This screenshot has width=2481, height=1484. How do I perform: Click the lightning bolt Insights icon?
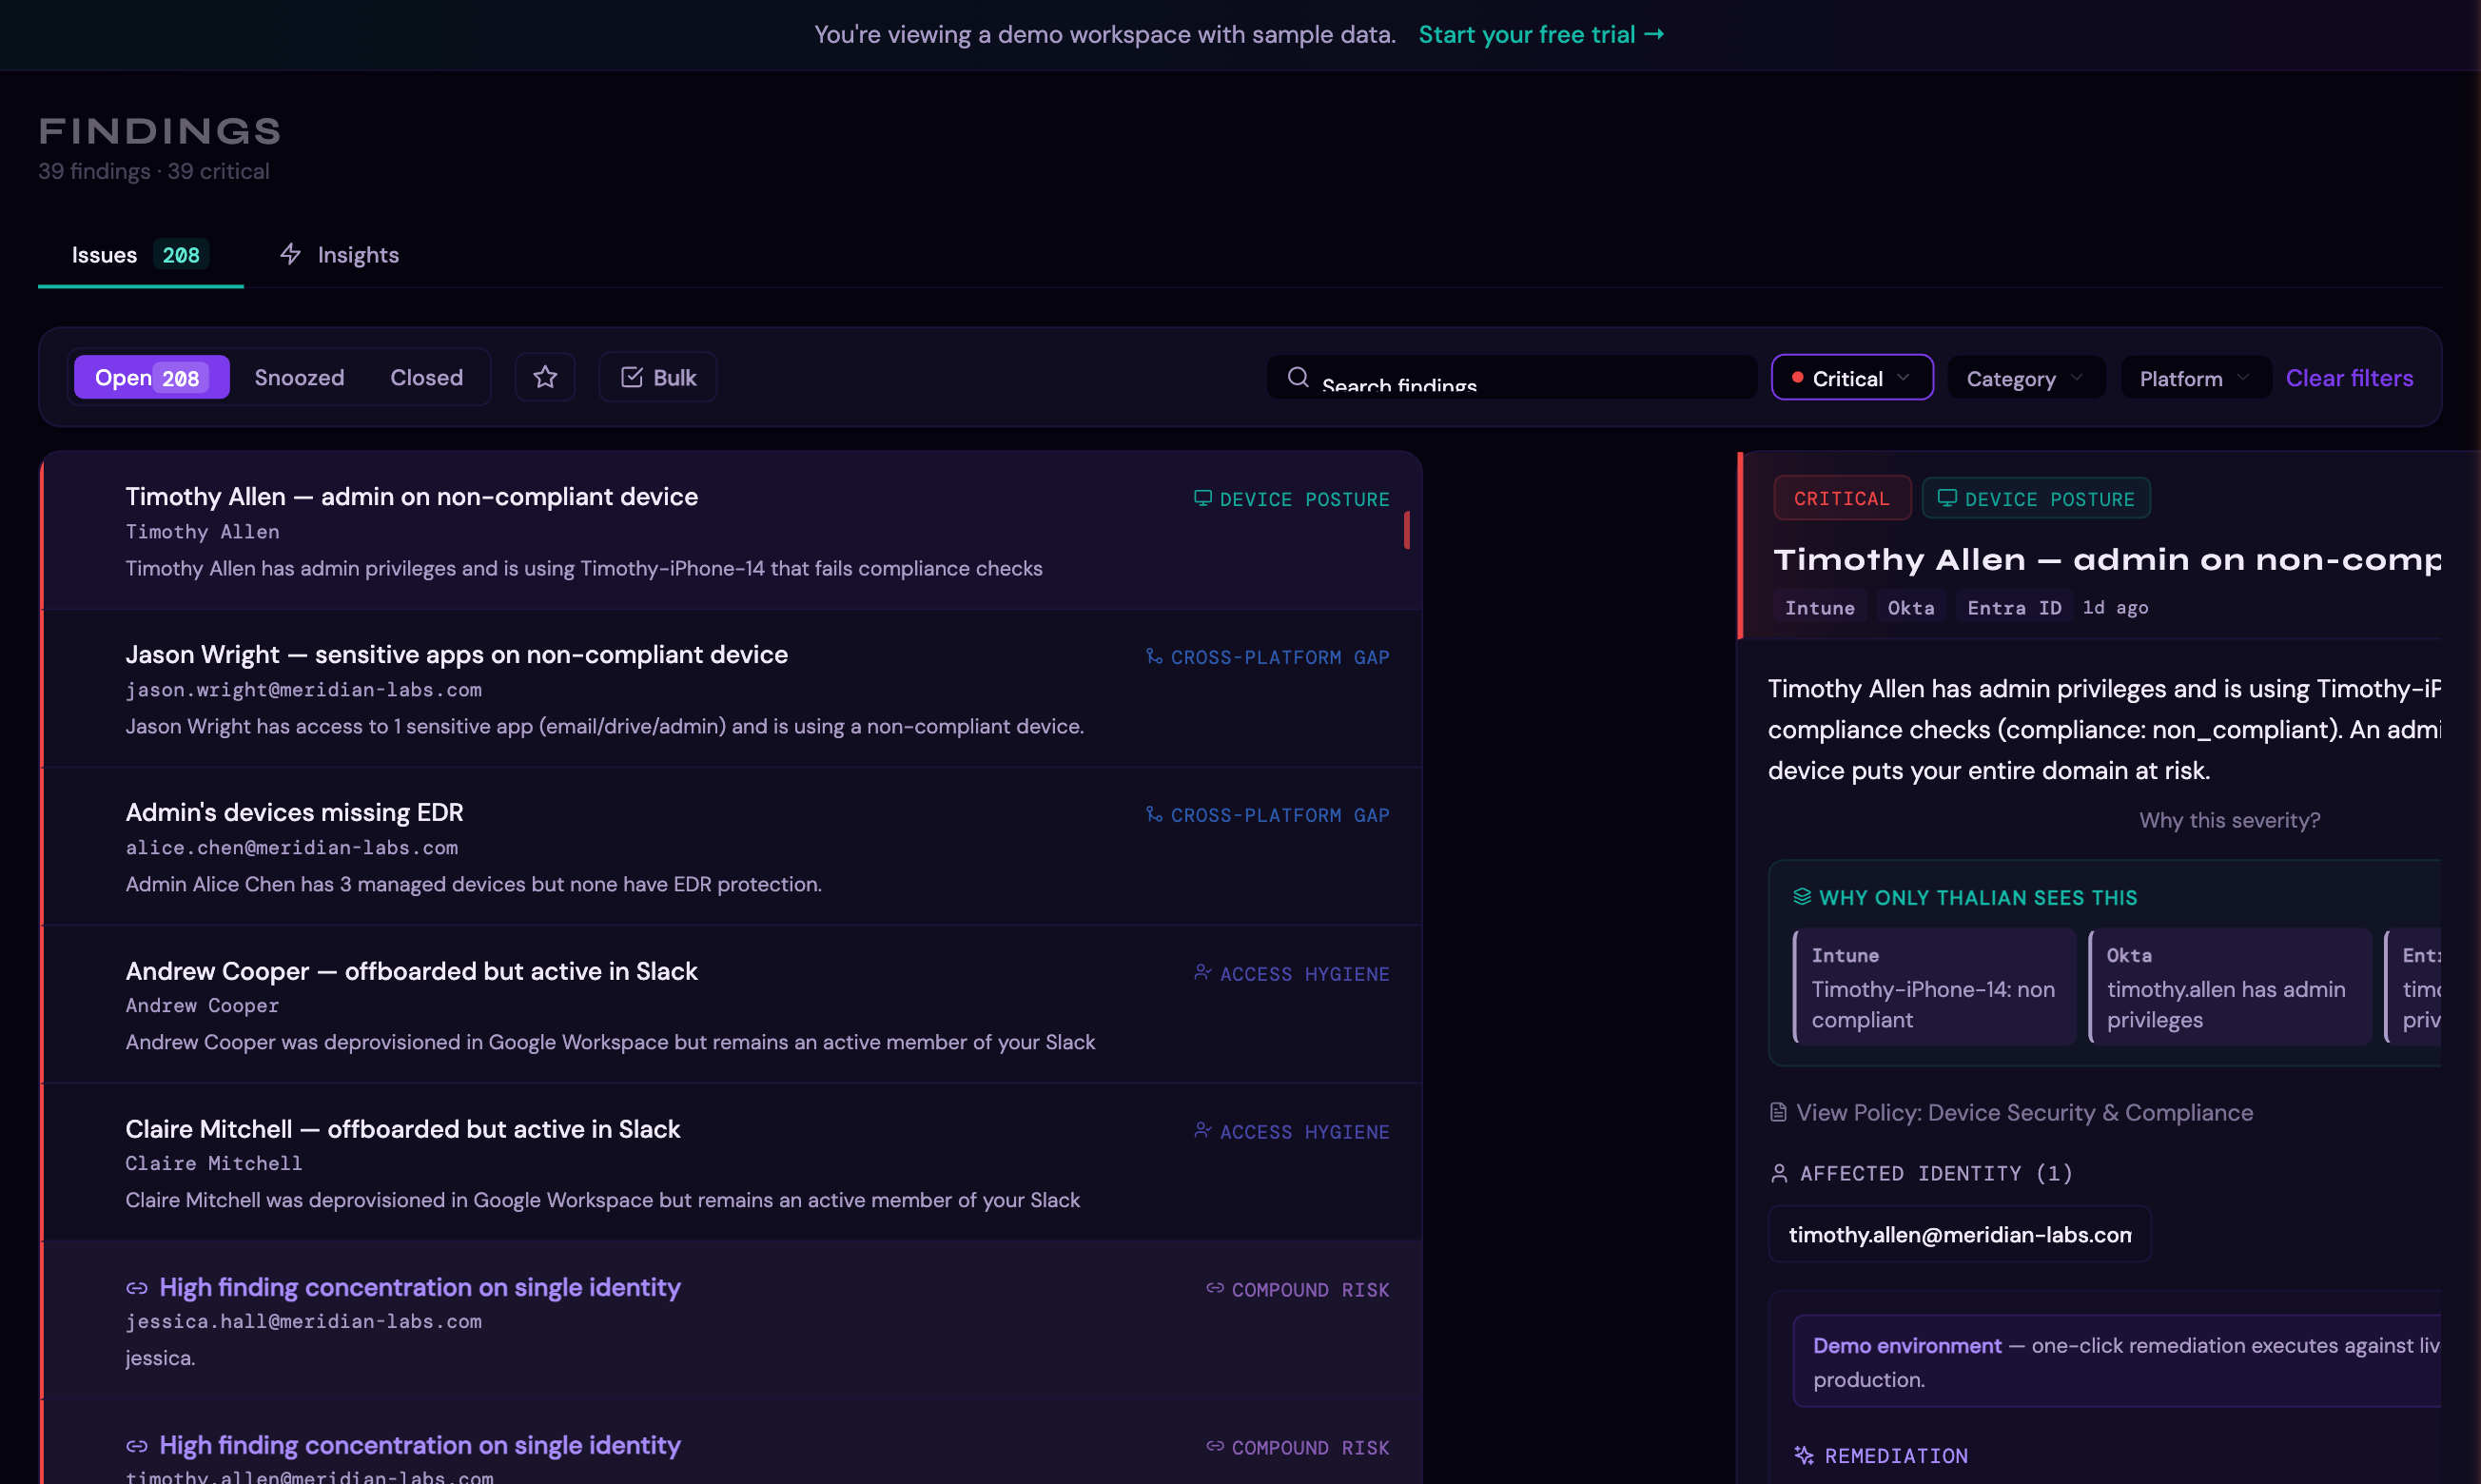[x=291, y=254]
